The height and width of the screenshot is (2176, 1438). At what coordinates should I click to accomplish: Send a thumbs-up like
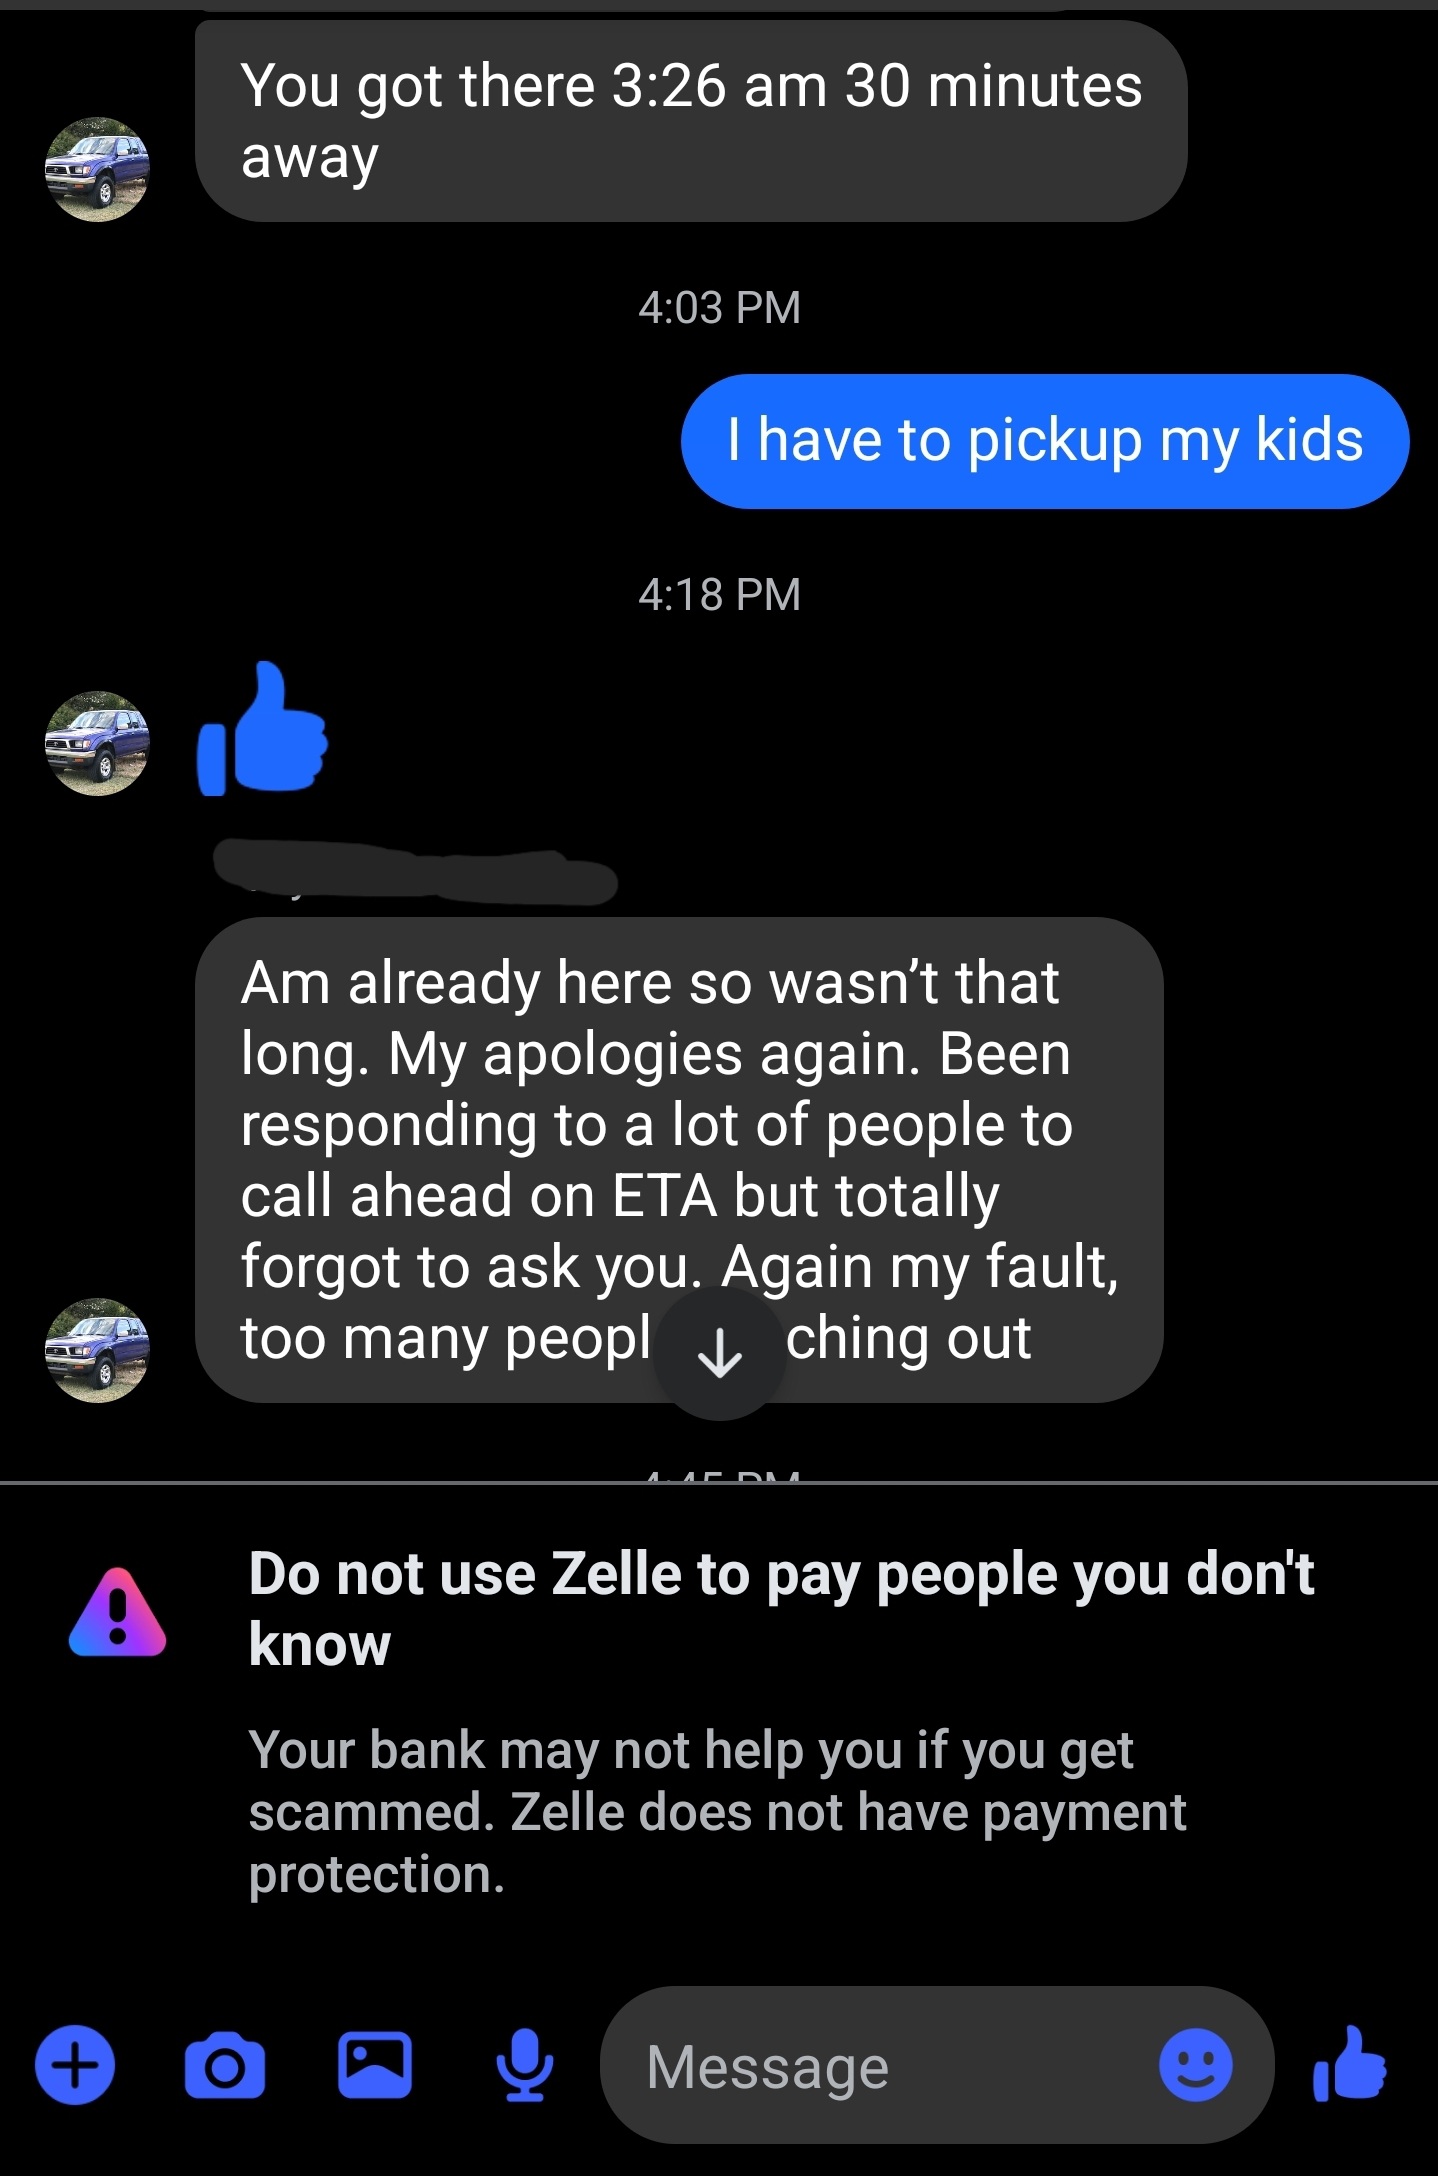coord(1350,2062)
